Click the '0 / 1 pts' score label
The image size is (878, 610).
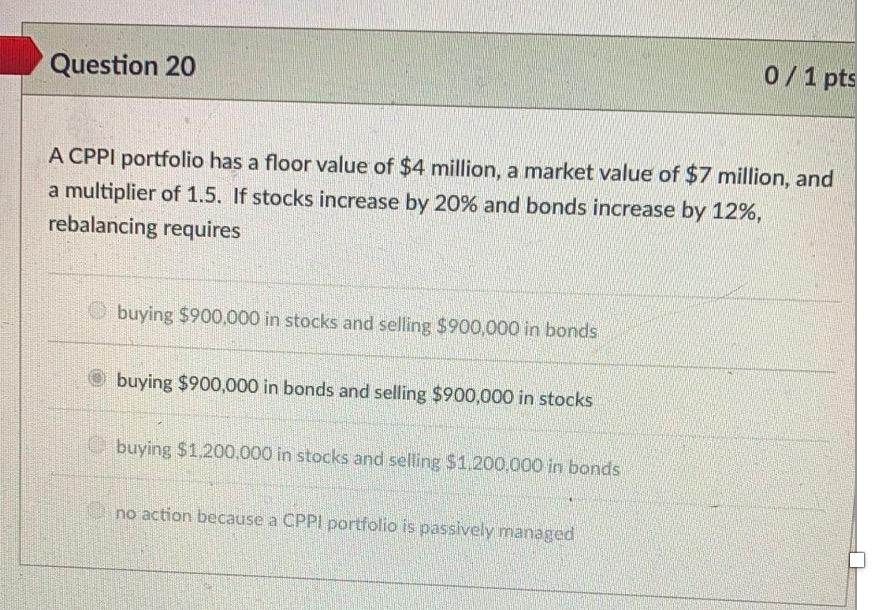pos(810,76)
